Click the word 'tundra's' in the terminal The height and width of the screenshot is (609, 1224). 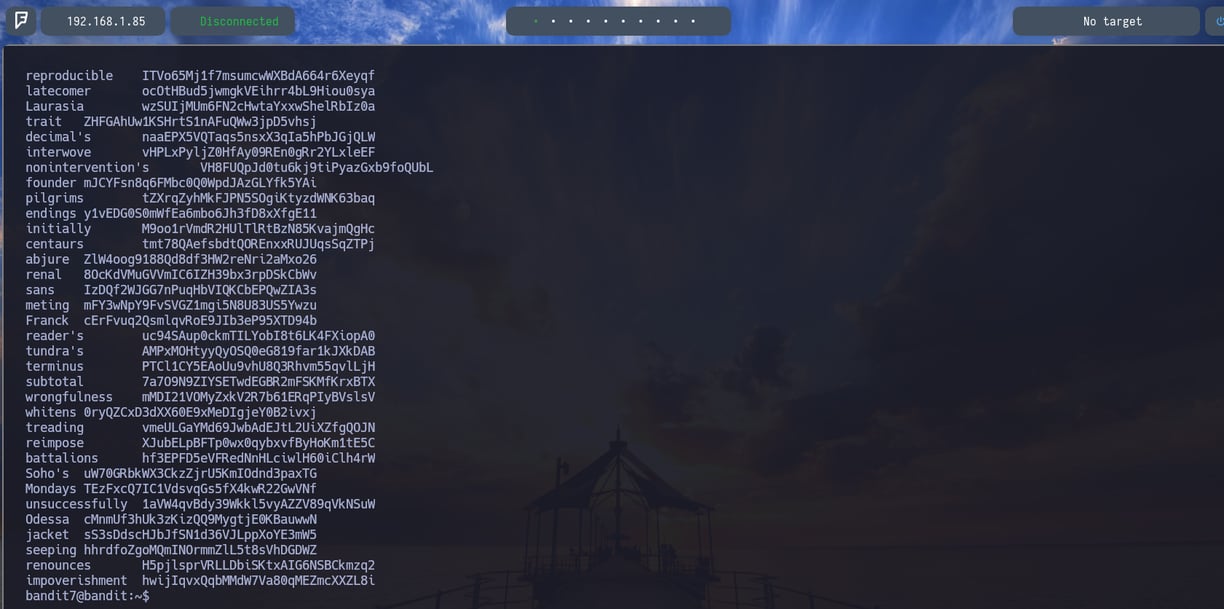pos(55,352)
